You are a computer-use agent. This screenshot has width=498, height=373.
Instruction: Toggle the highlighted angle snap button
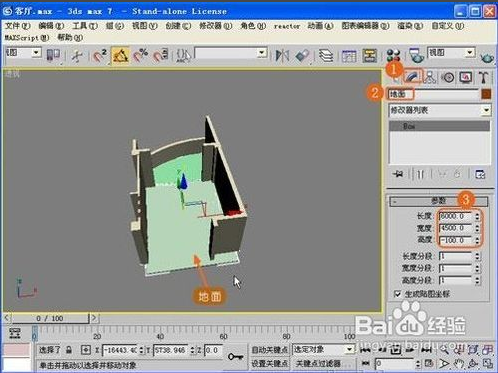point(120,55)
